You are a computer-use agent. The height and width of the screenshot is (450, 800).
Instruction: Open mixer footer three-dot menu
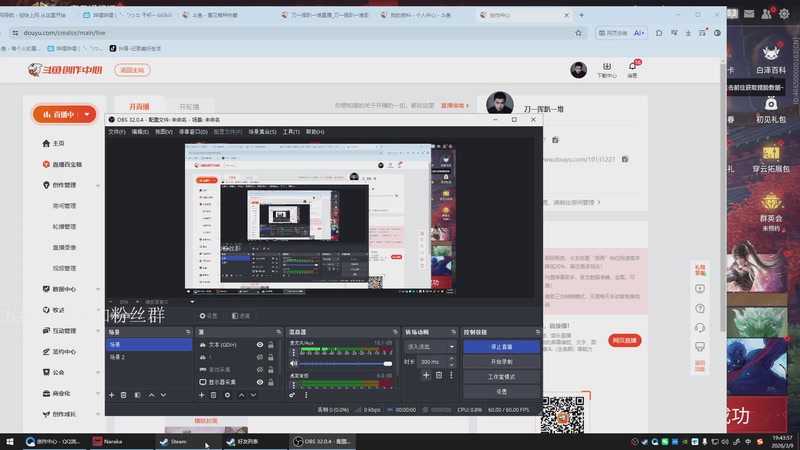[306, 395]
